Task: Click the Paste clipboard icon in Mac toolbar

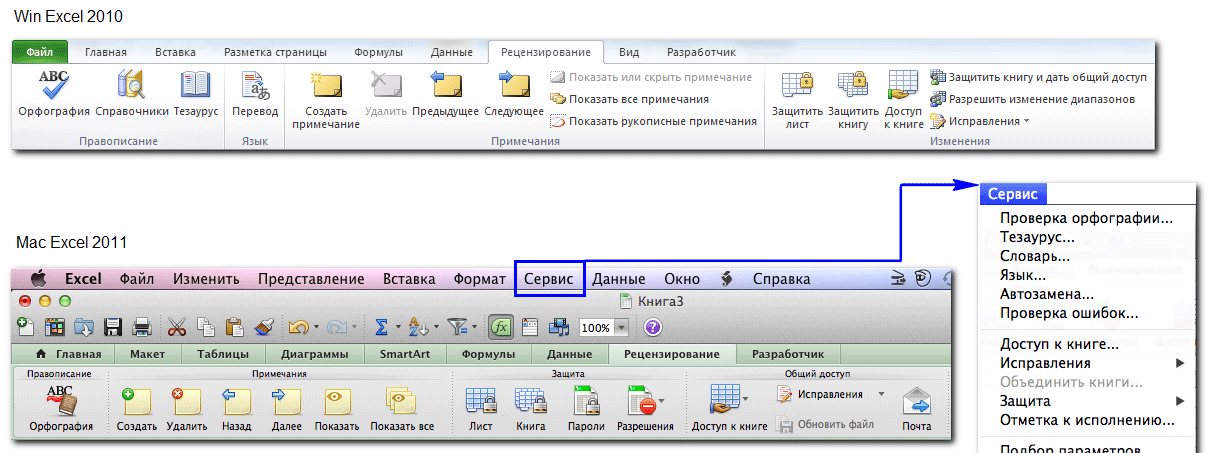Action: tap(235, 326)
